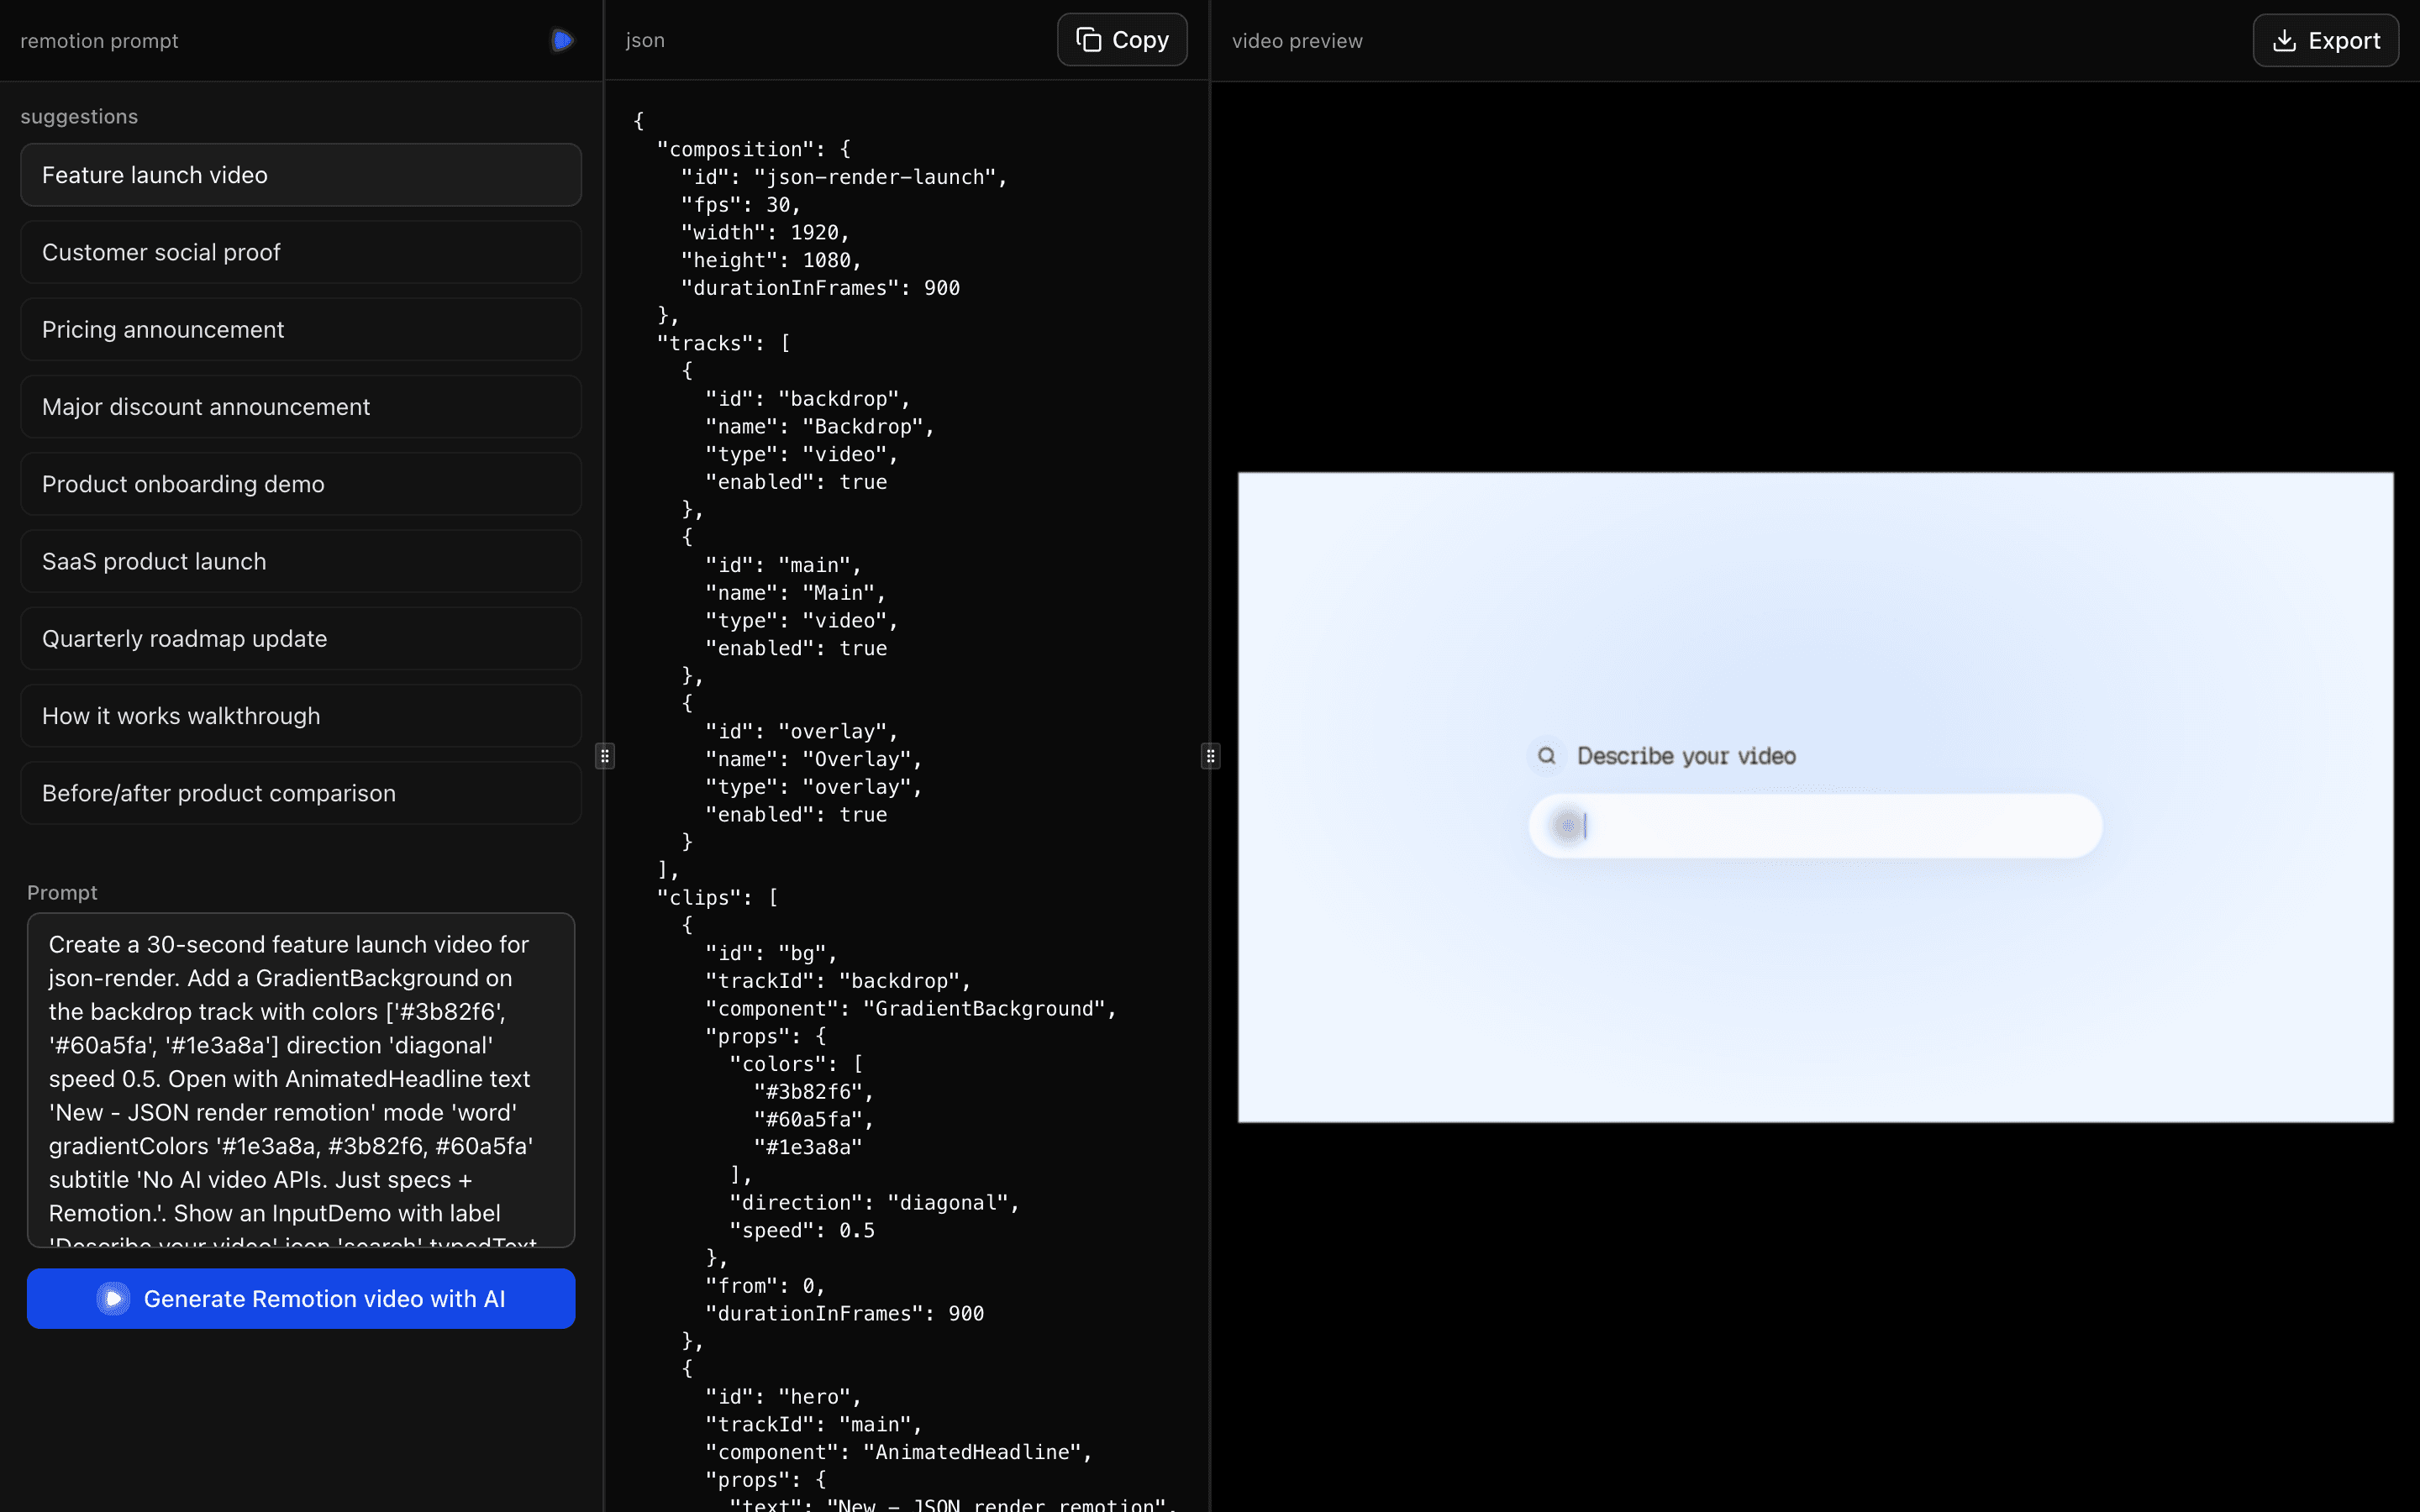Viewport: 2420px width, 1512px height.
Task: Click the magnifier icon next to 'Describe your video'
Action: [1546, 755]
